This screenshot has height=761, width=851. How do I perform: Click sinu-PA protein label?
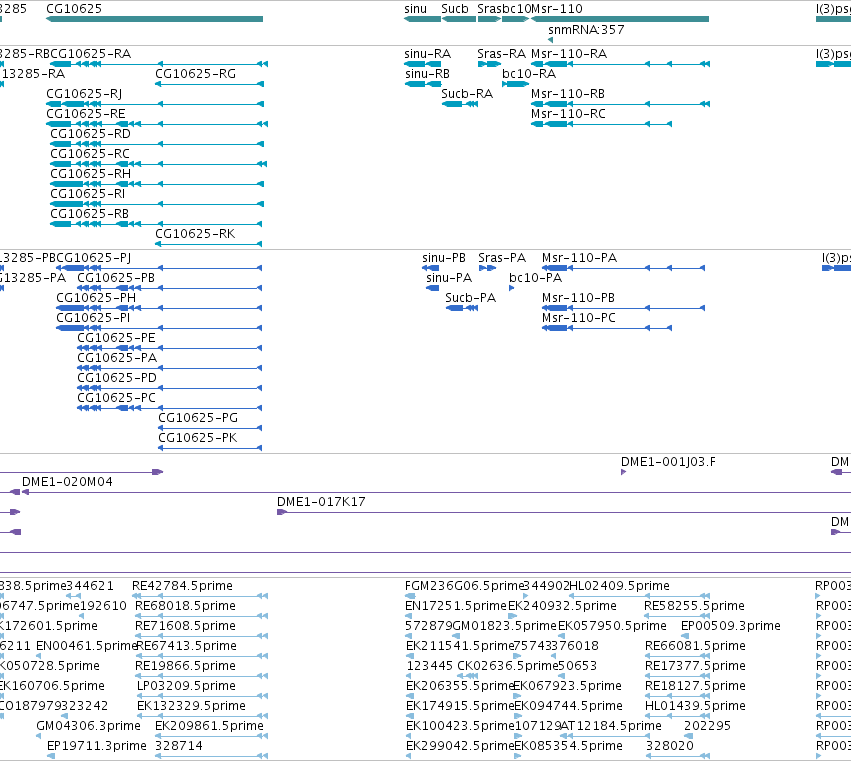(449, 278)
